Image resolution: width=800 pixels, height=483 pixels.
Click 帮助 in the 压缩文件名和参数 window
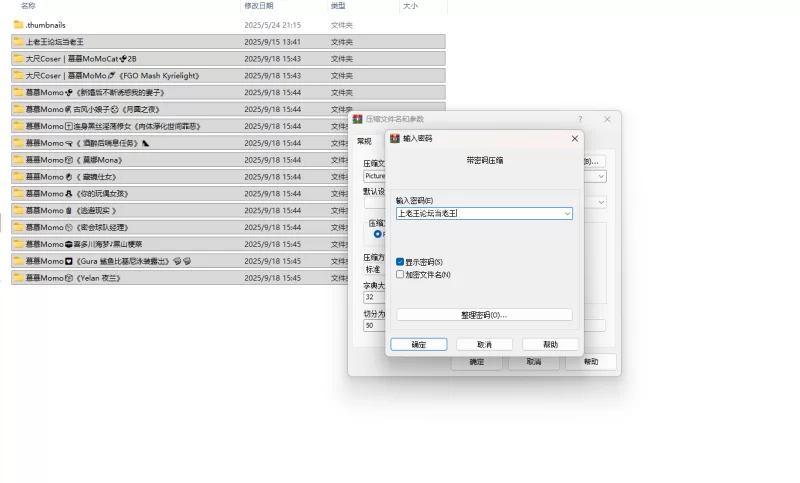click(x=591, y=362)
